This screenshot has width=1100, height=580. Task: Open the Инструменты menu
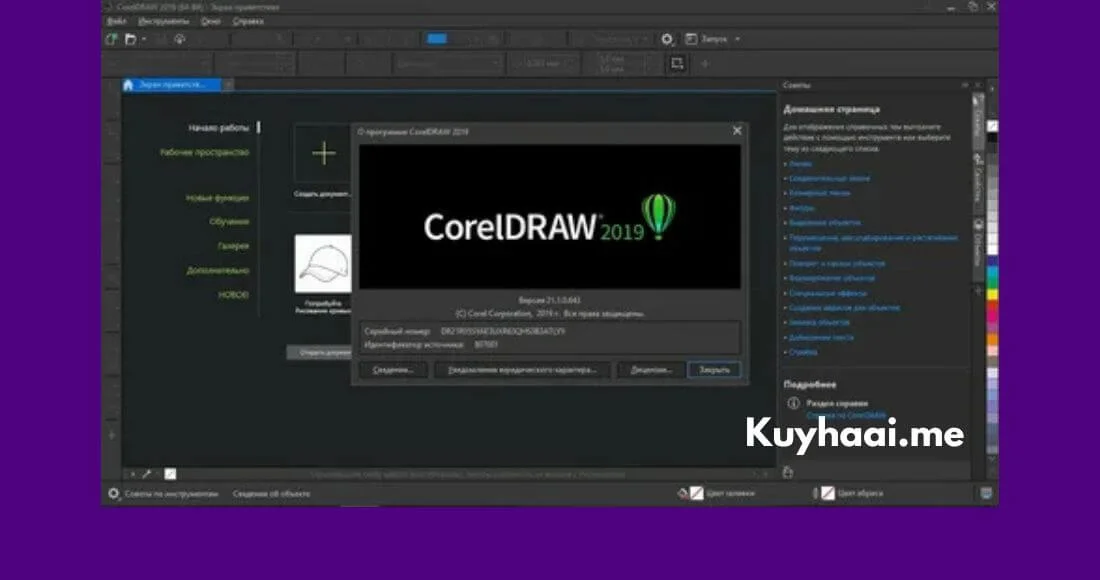163,21
